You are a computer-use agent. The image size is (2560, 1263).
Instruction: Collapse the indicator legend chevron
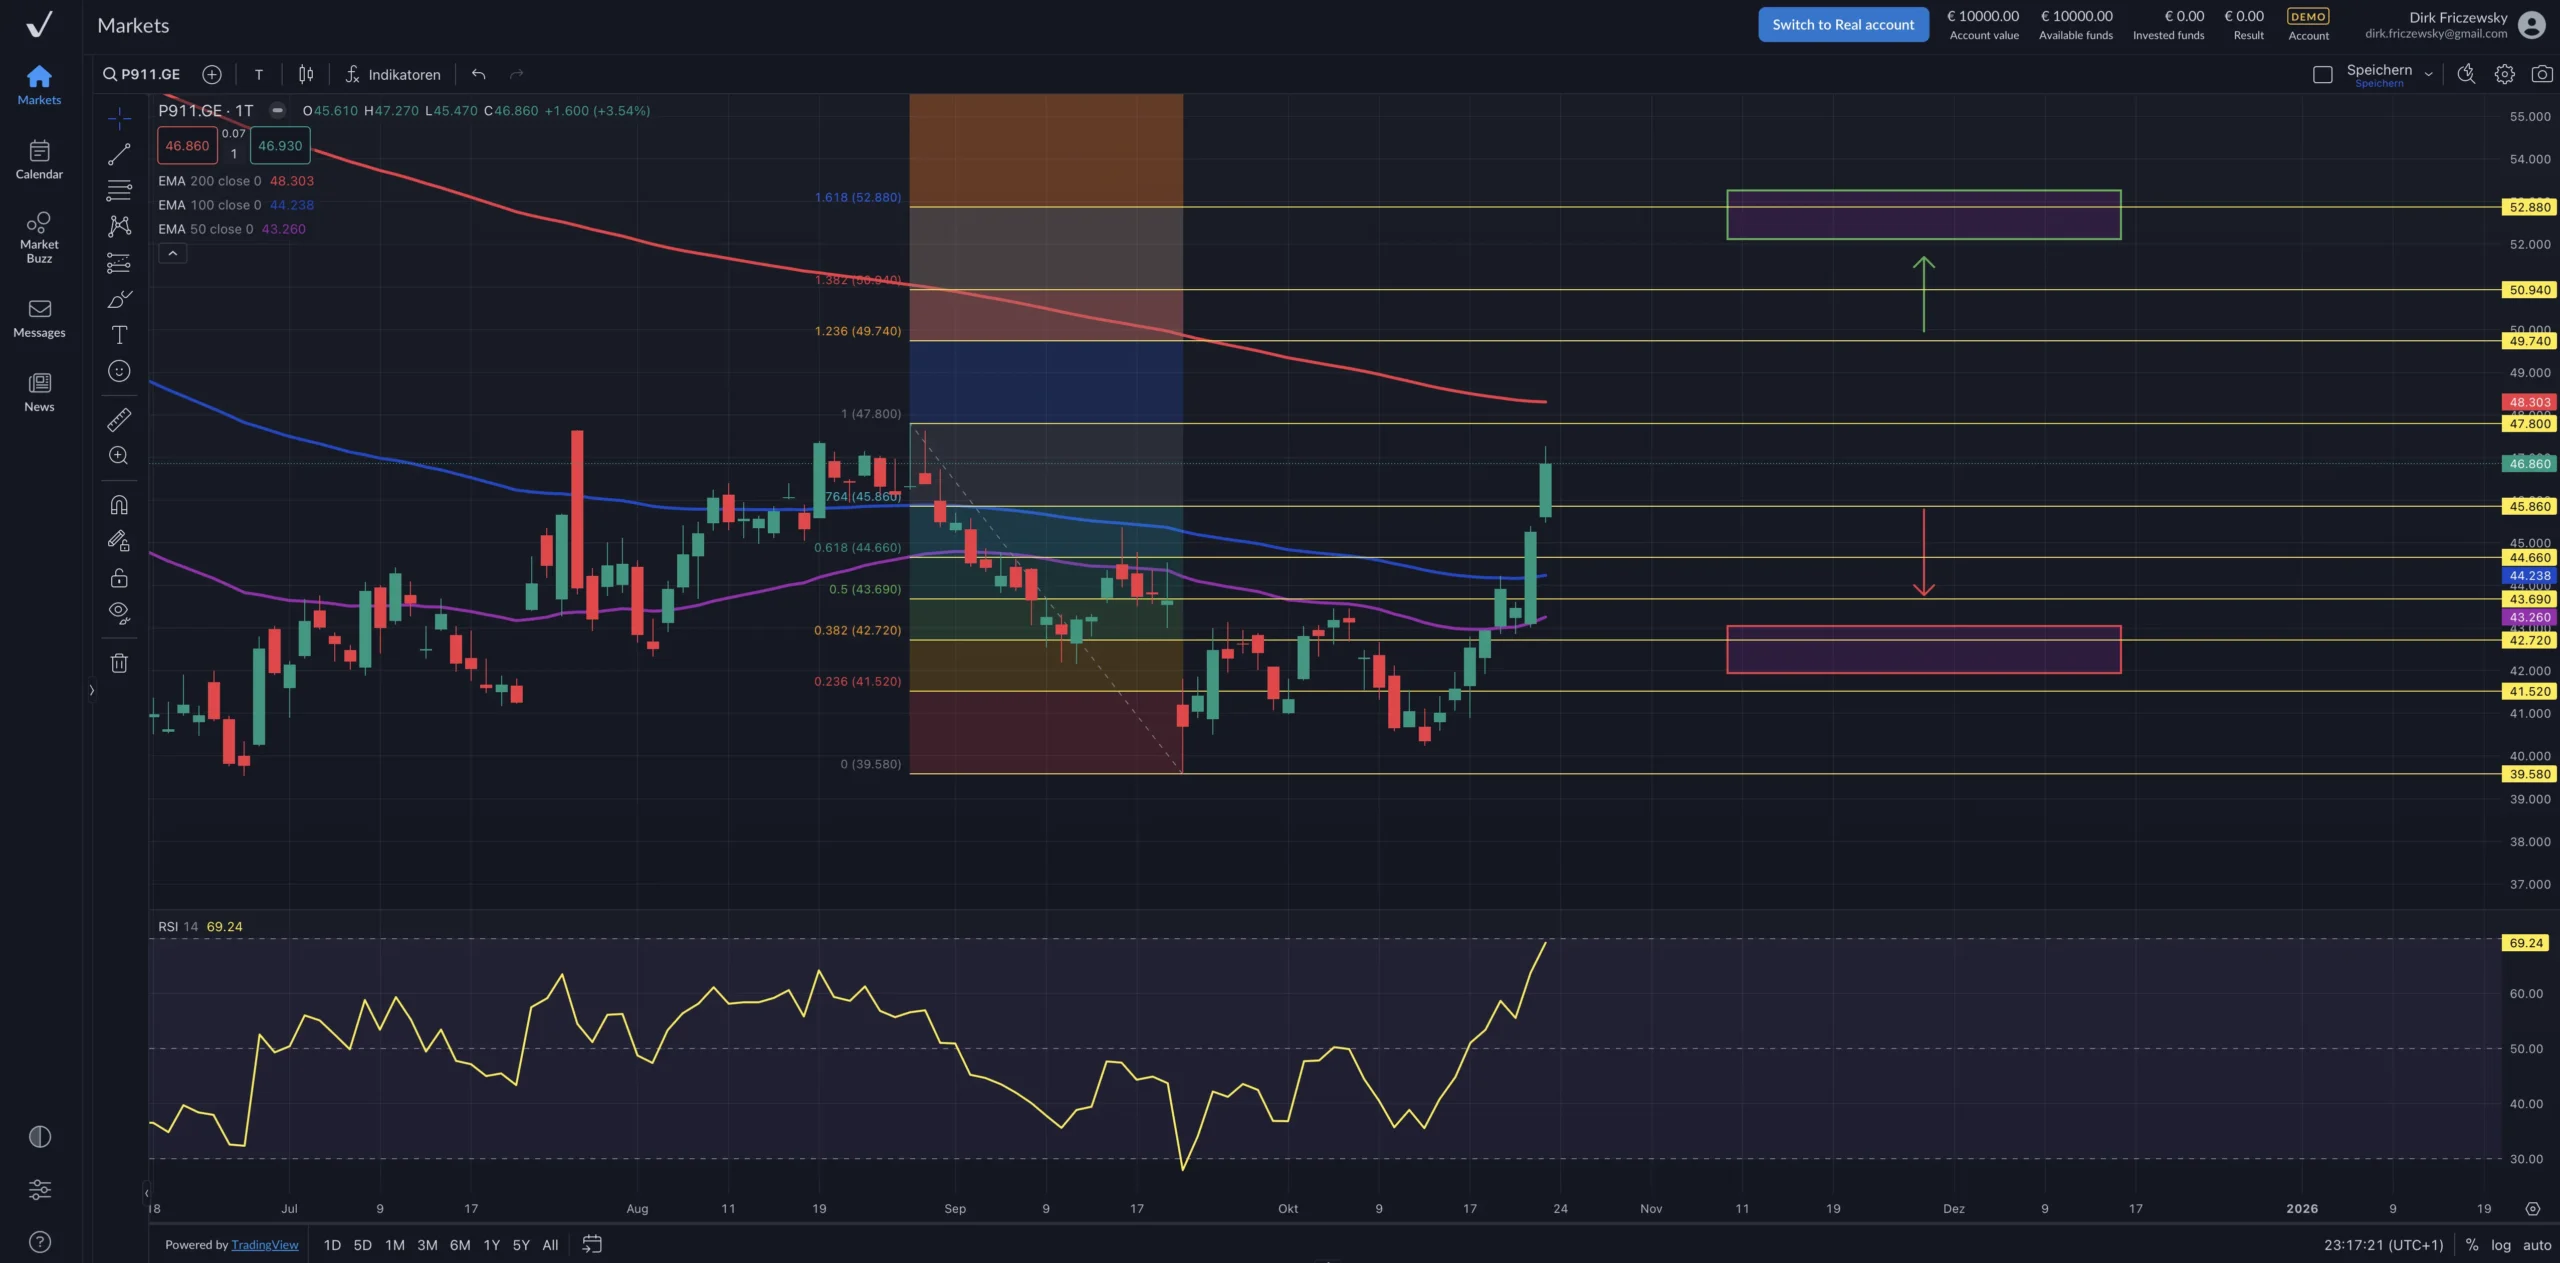[x=172, y=254]
